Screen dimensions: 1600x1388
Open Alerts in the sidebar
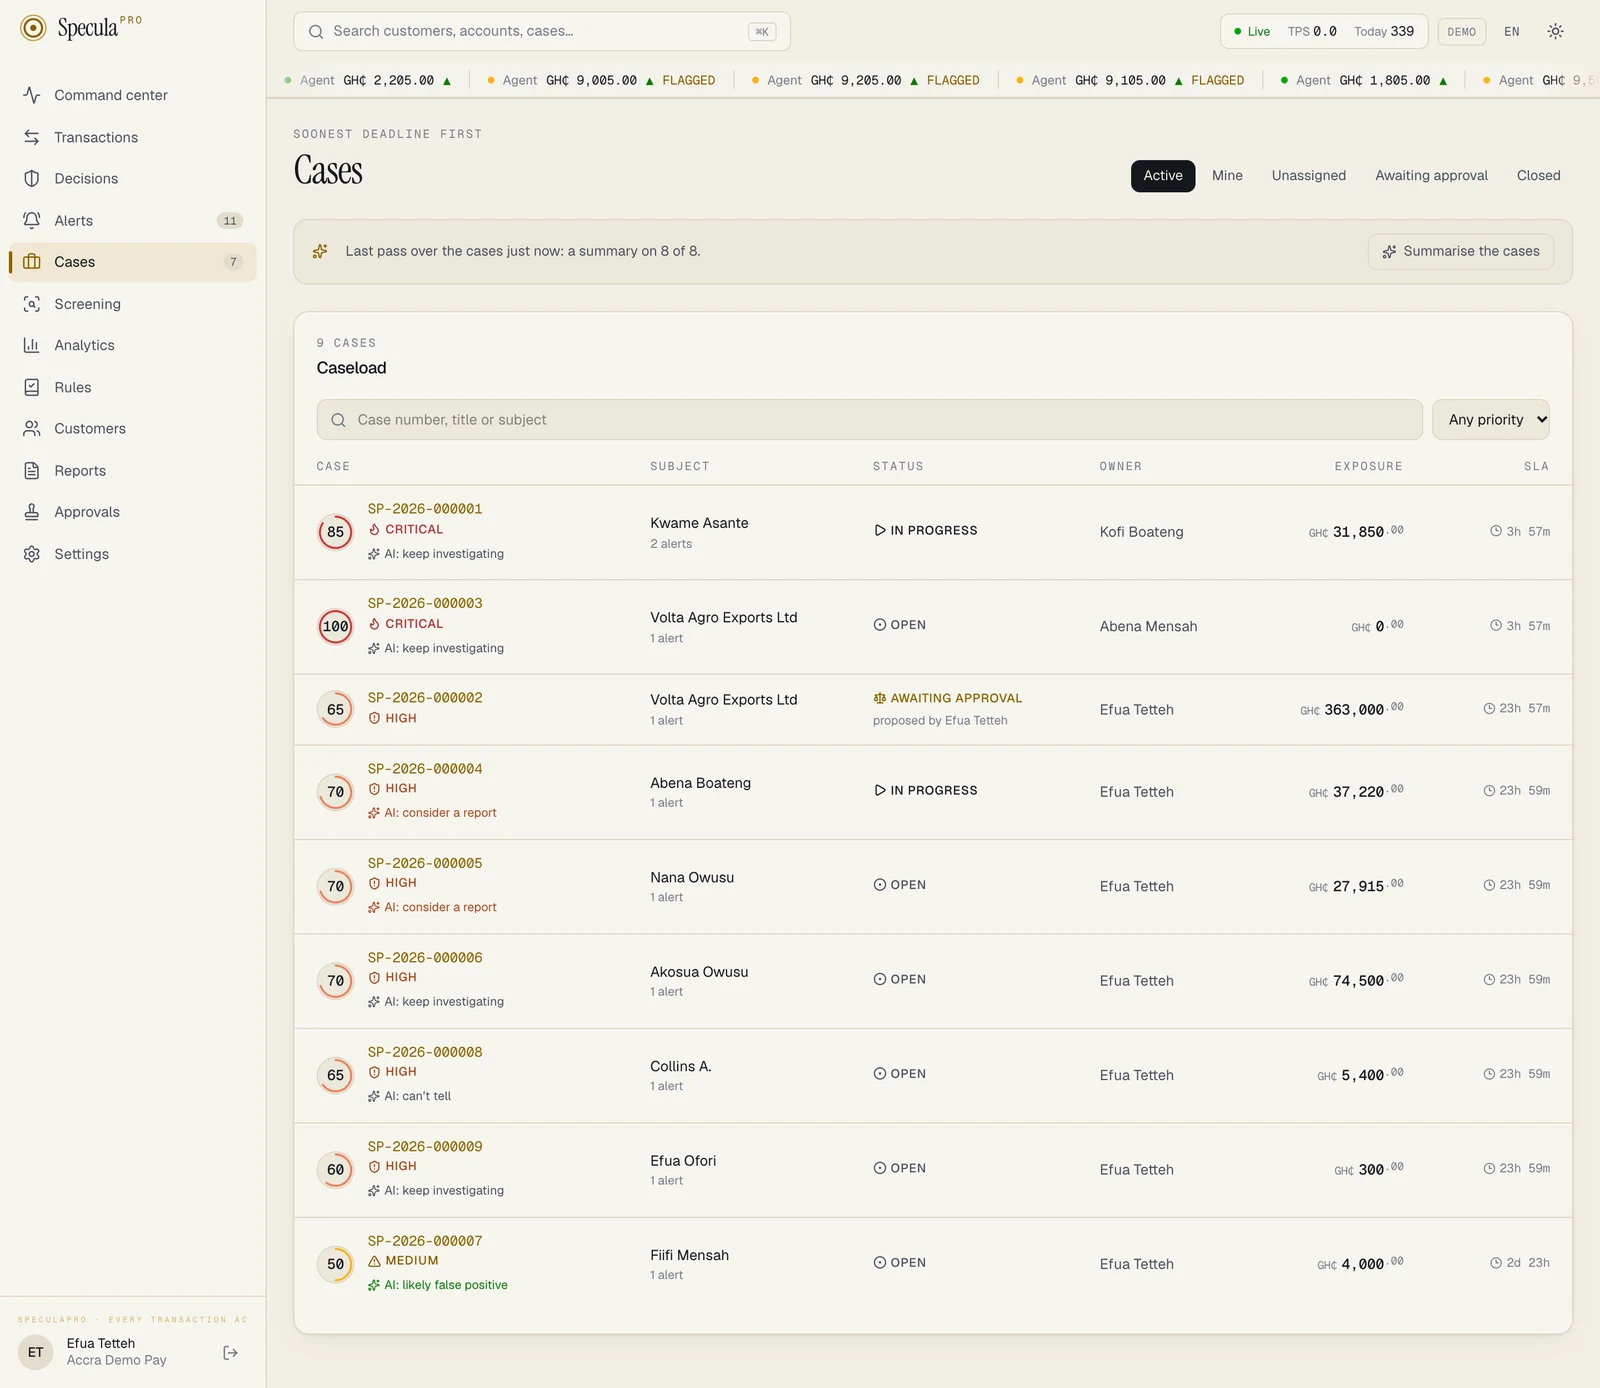point(132,220)
